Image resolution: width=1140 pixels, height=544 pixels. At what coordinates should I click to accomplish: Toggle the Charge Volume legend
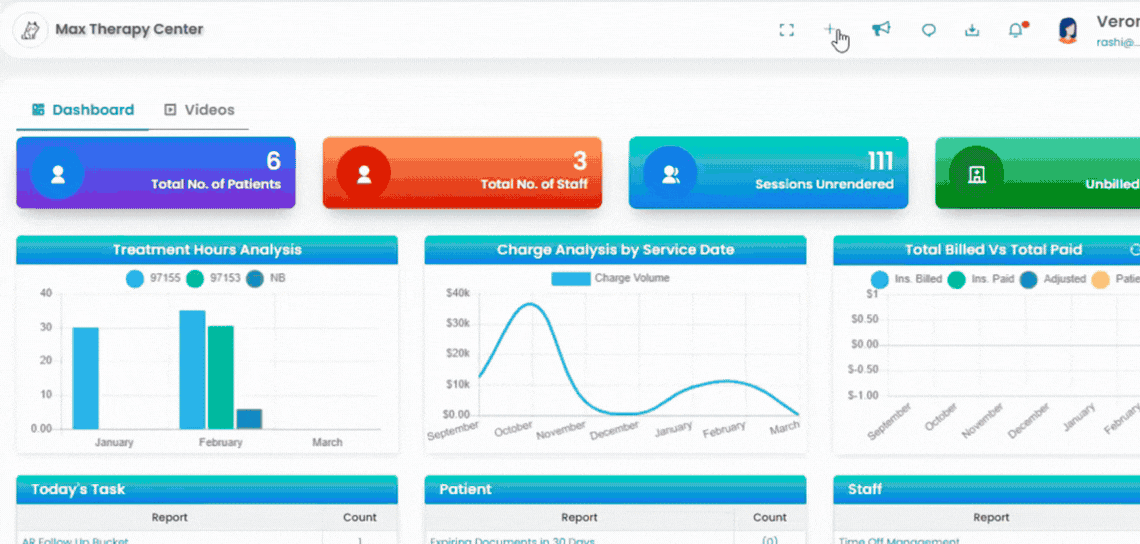(611, 278)
